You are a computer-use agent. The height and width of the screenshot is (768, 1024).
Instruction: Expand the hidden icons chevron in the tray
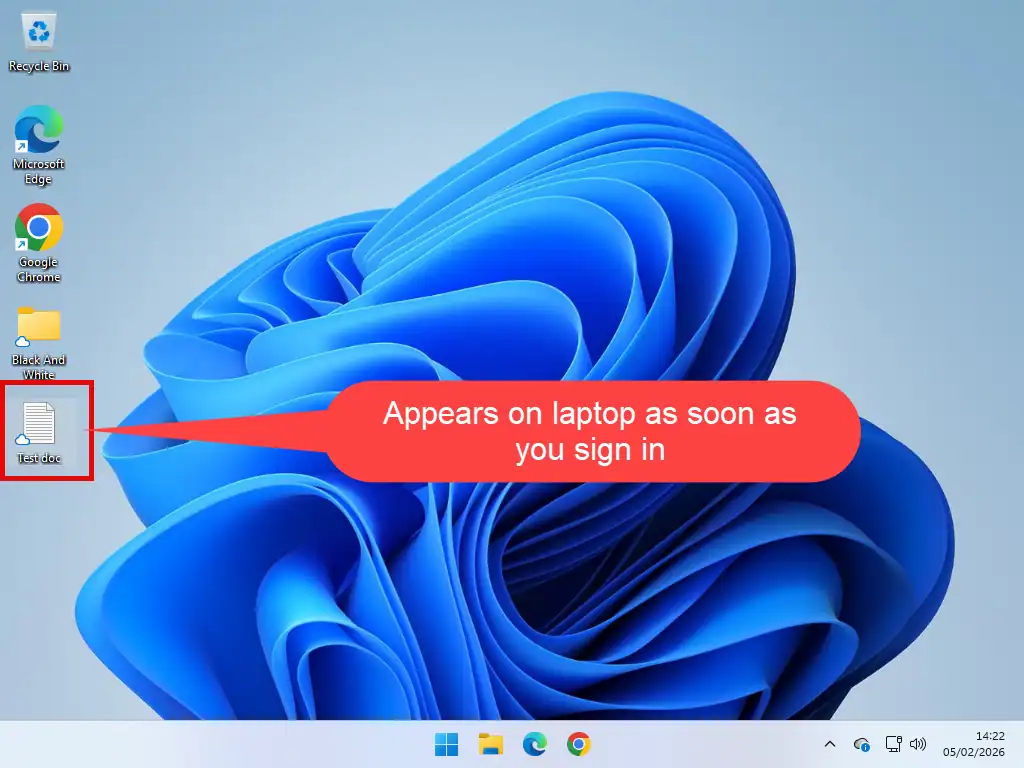829,744
